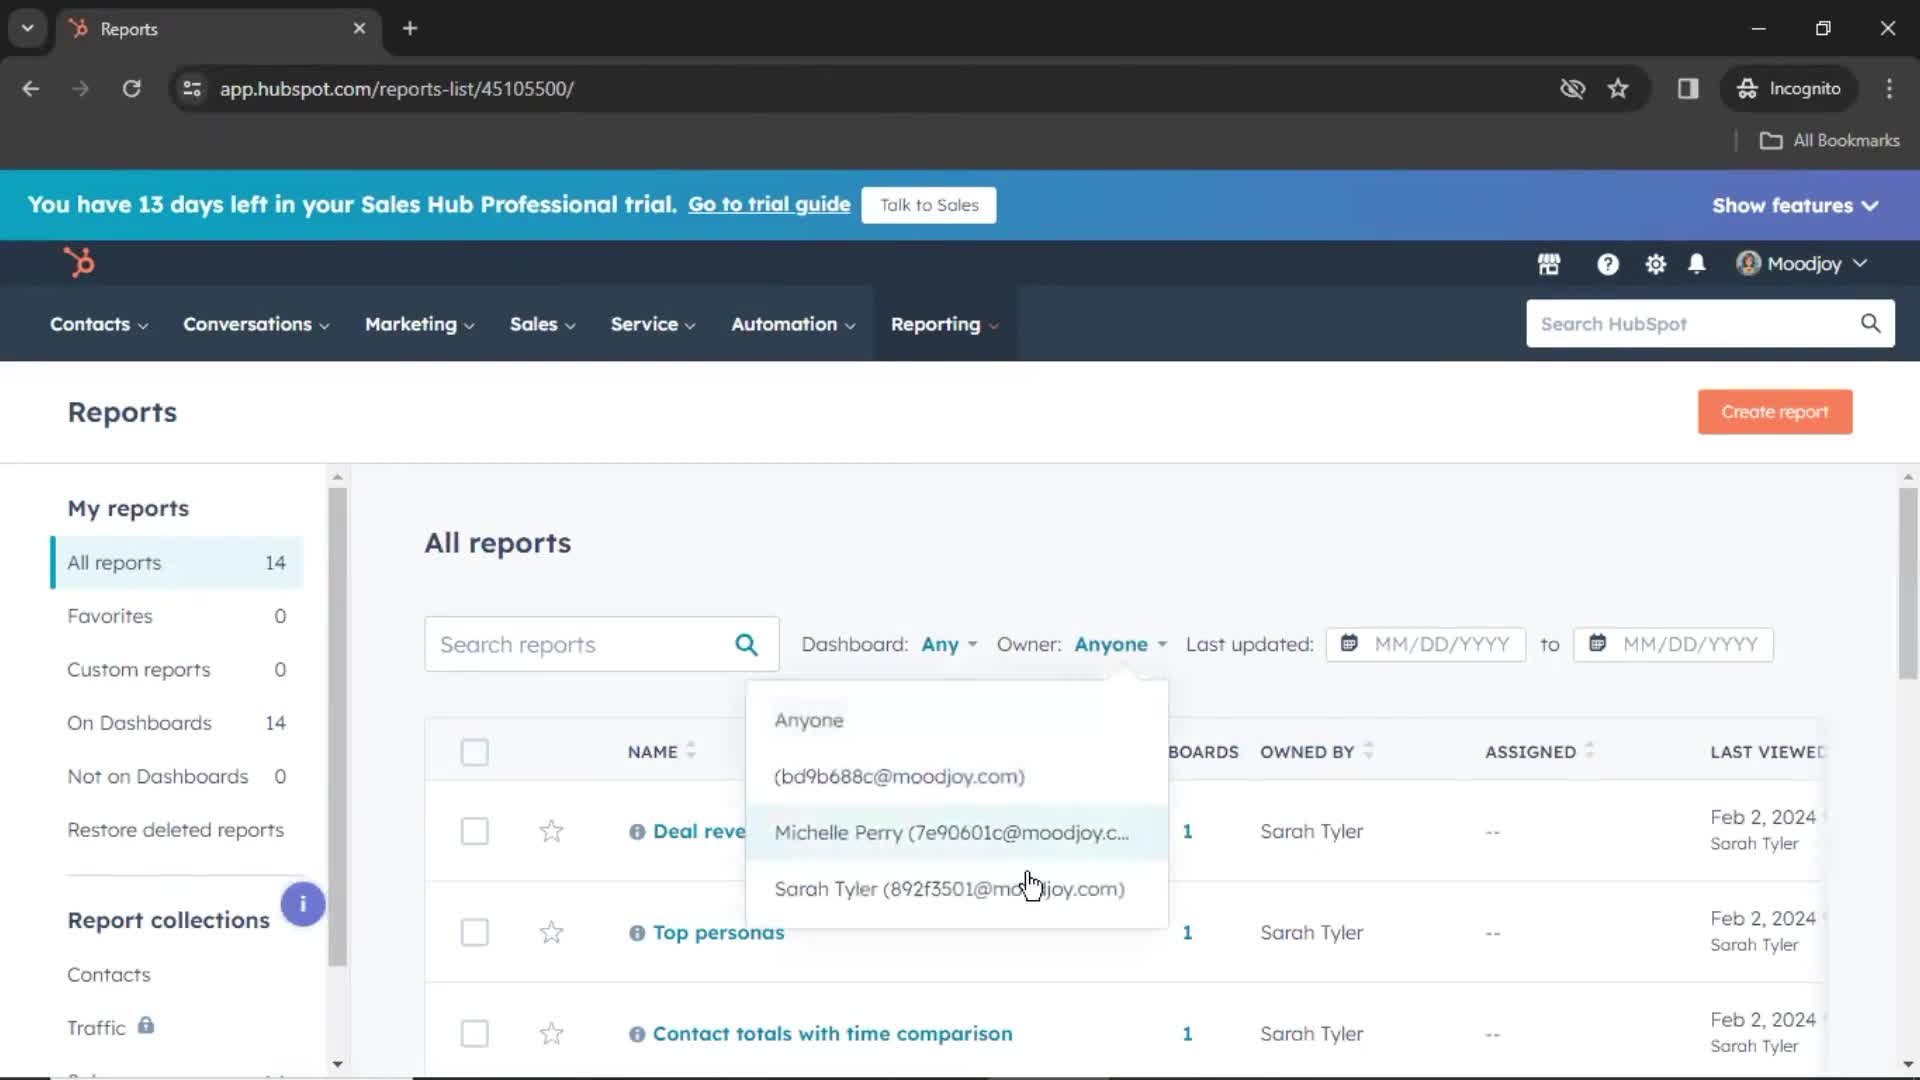Click the info icon beside Top personas
Viewport: 1920px width, 1080px height.
(x=637, y=933)
